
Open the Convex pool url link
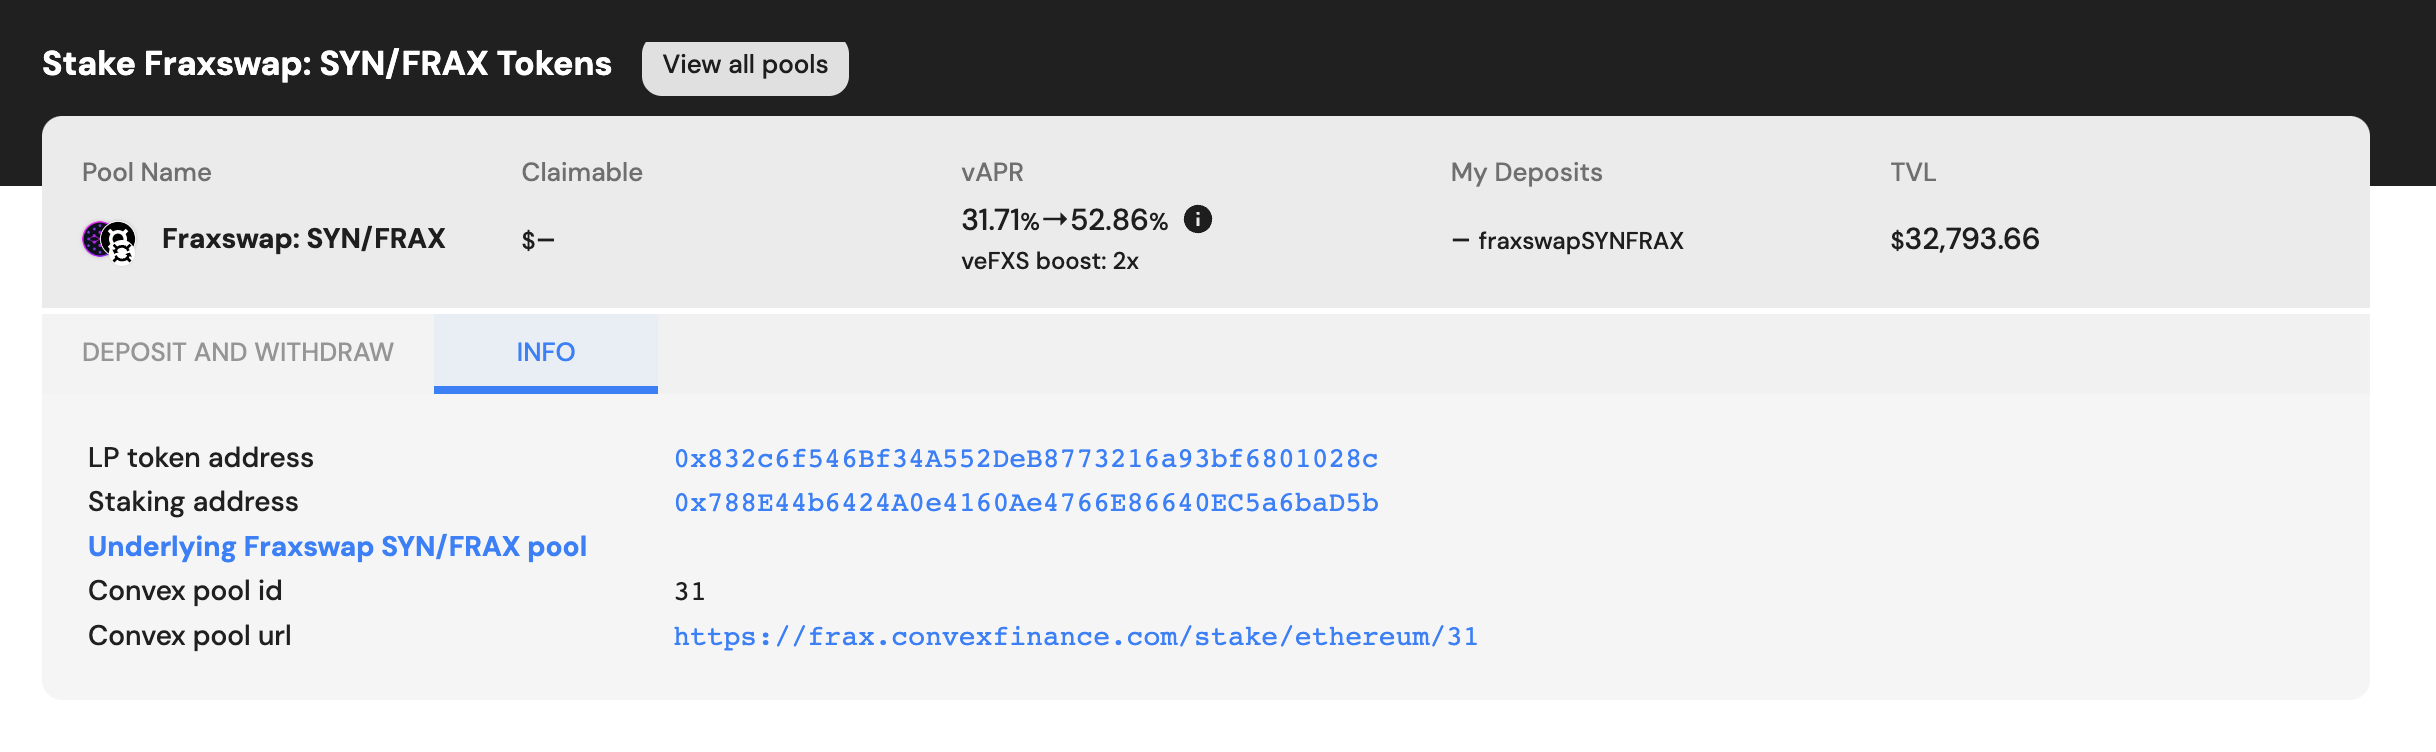tap(1075, 637)
